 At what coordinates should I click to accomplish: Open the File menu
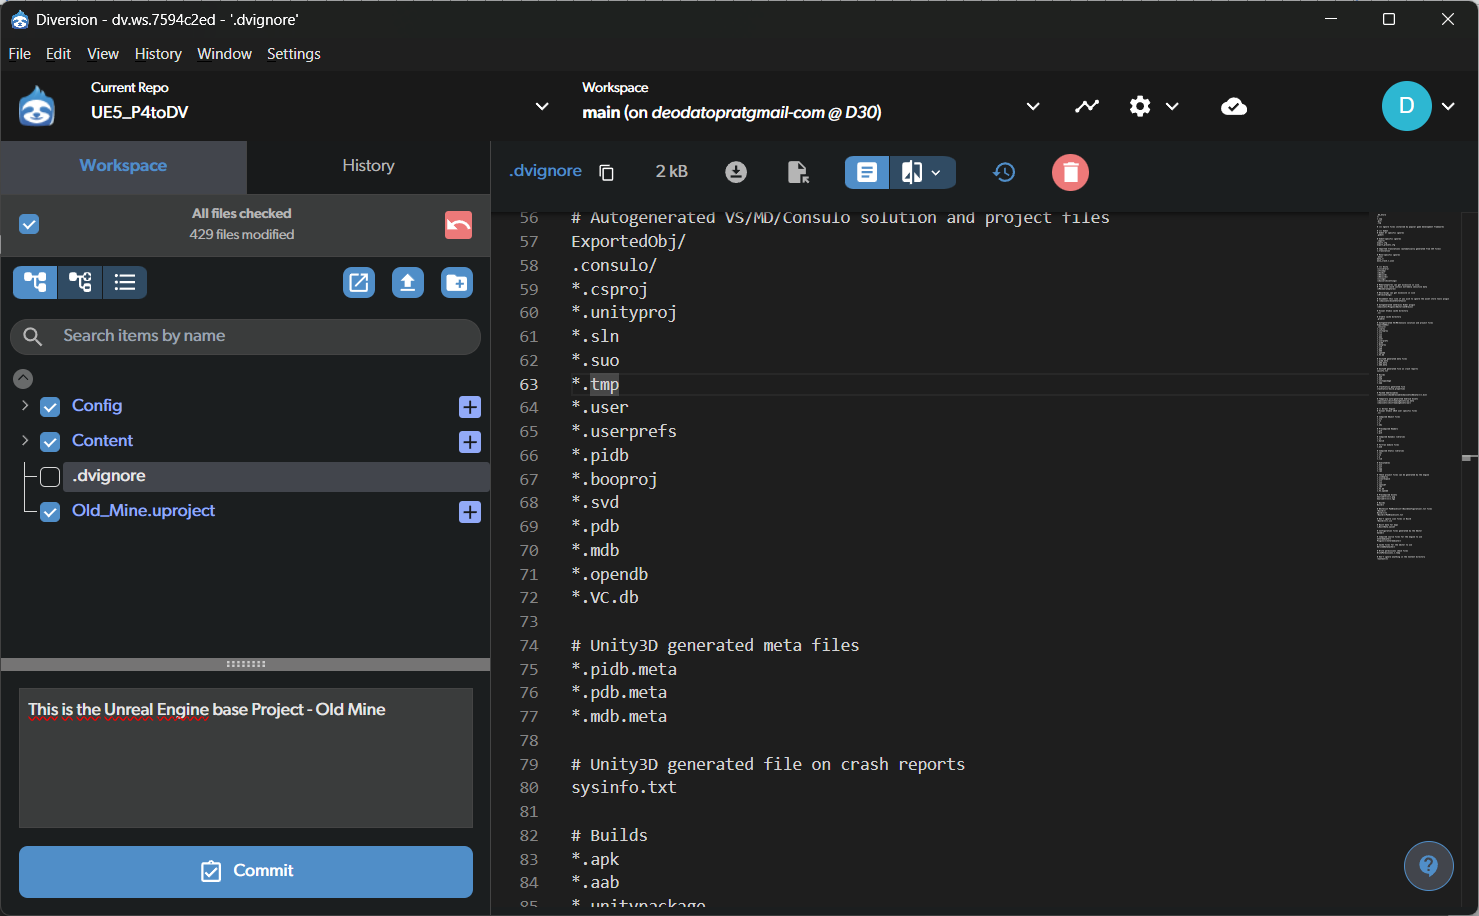coord(20,54)
